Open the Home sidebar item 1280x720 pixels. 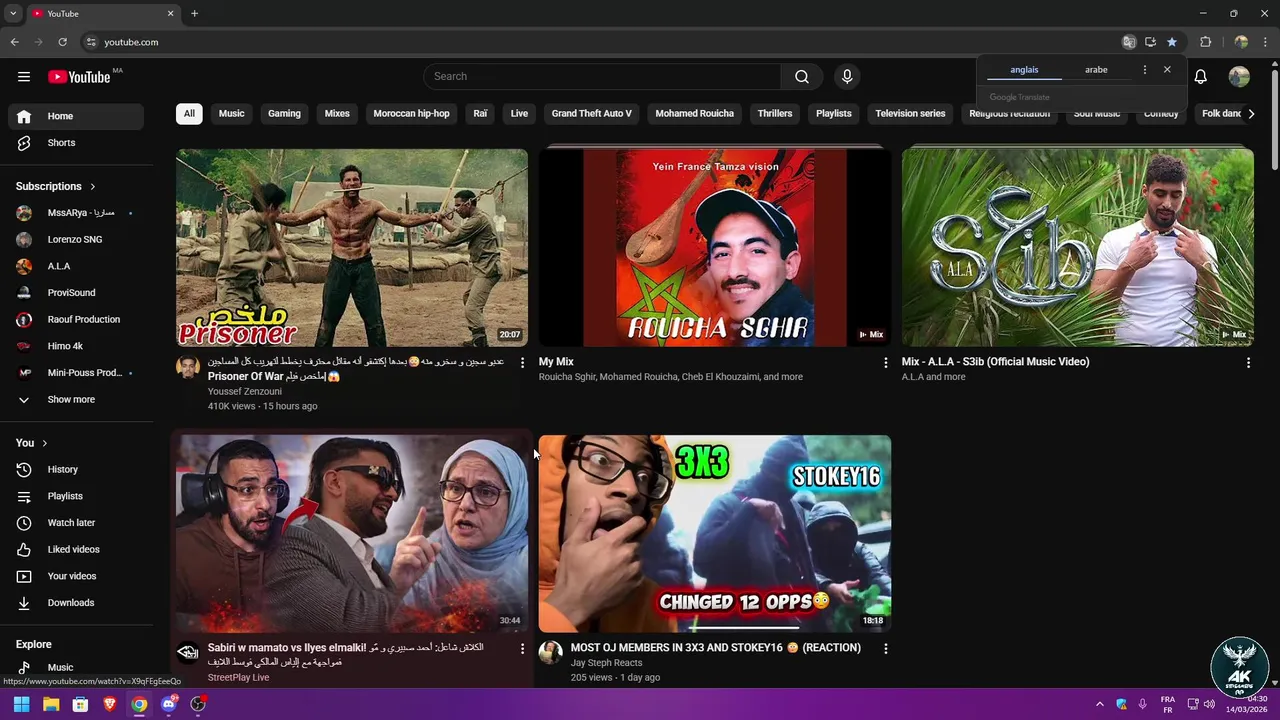pos(76,116)
